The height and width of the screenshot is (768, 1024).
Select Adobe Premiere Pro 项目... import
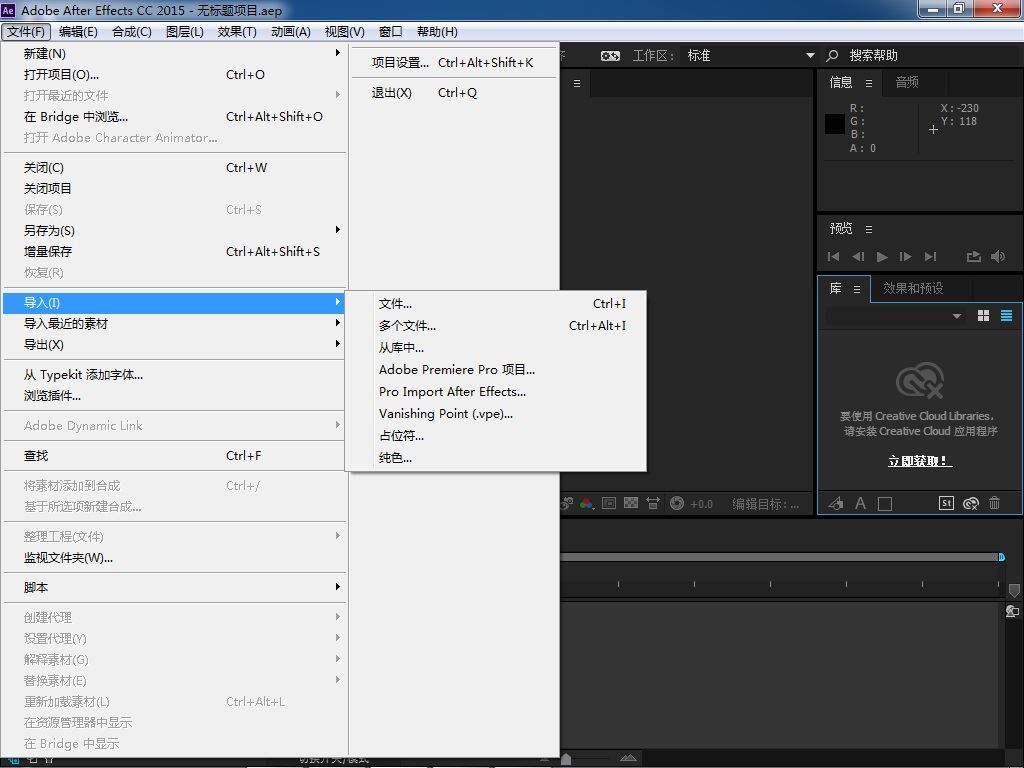point(496,370)
